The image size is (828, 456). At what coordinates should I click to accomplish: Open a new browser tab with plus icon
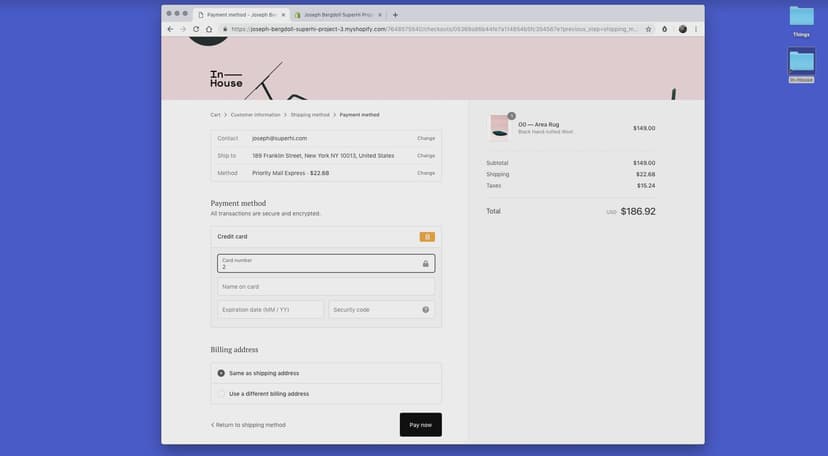pyautogui.click(x=395, y=15)
